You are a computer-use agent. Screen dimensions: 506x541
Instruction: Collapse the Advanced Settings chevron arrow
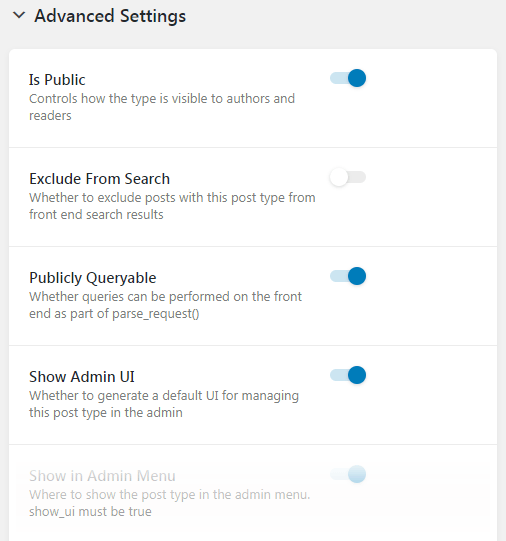(x=19, y=15)
